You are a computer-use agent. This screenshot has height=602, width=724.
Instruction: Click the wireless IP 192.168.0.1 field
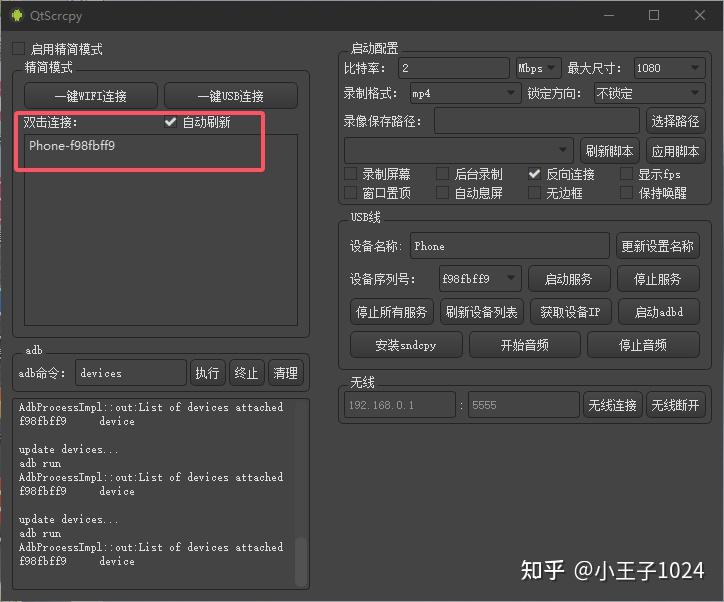399,405
